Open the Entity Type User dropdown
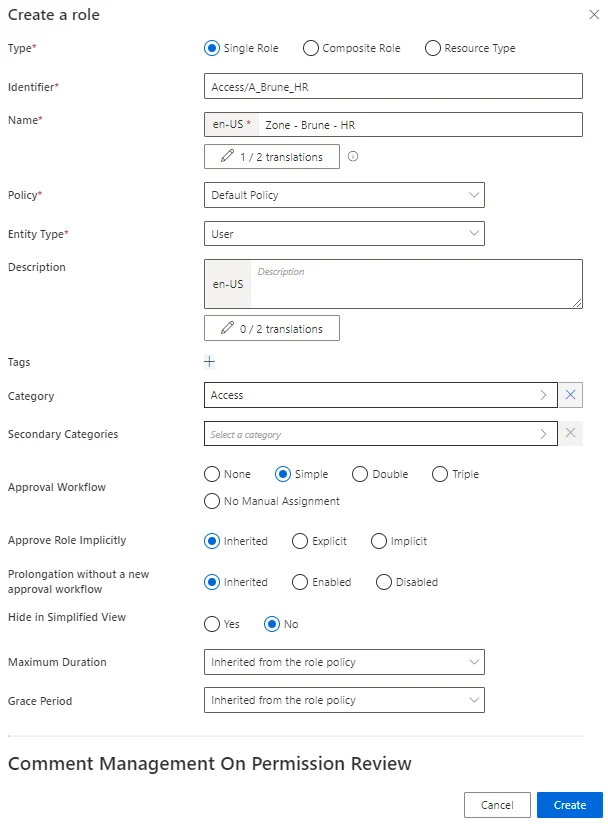Image resolution: width=608 pixels, height=827 pixels. coord(344,234)
